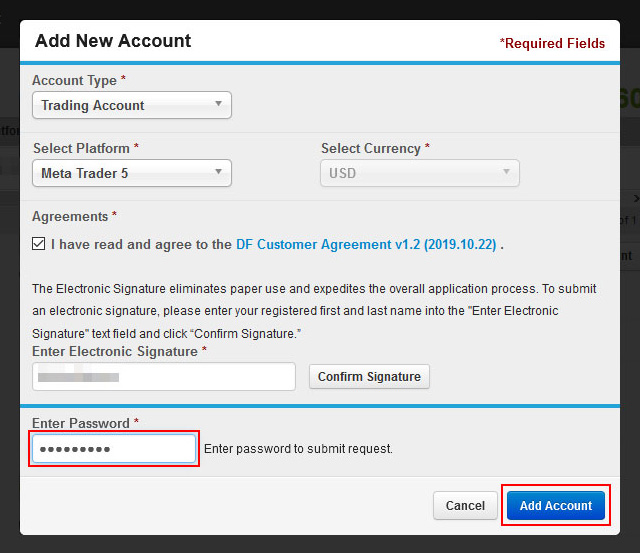Click into the Enter Password field
Image resolution: width=640 pixels, height=553 pixels.
click(115, 449)
